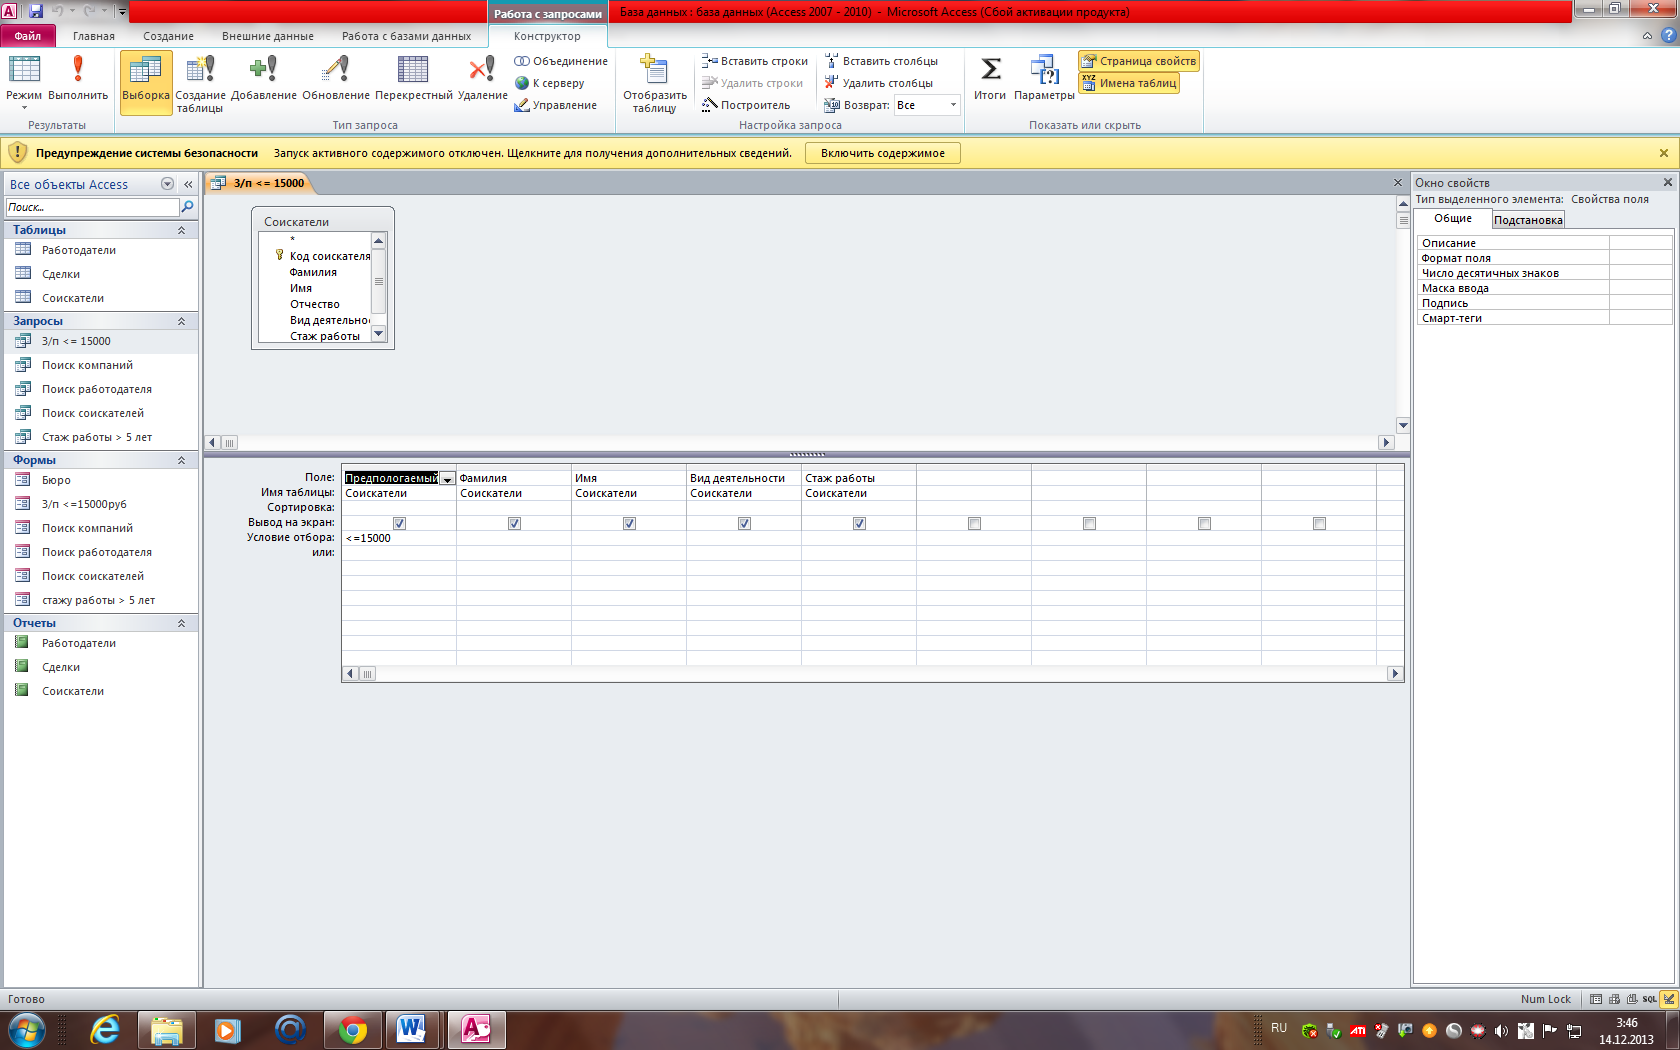The width and height of the screenshot is (1680, 1050).
Task: Close the Окно свойств pane
Action: (1667, 182)
